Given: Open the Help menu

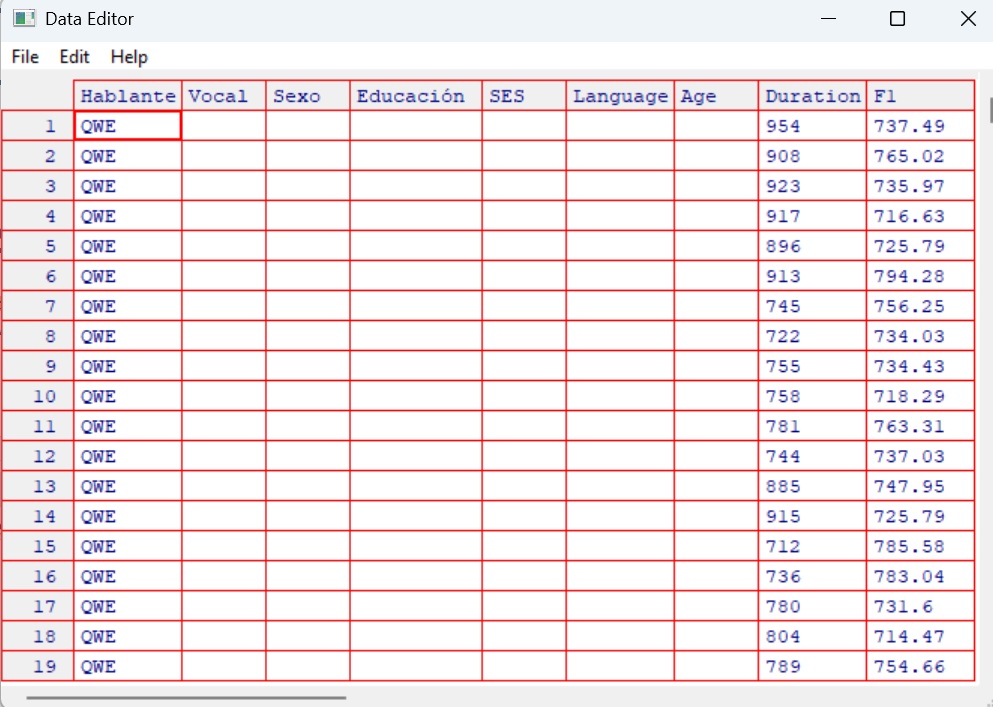Looking at the screenshot, I should pyautogui.click(x=128, y=57).
